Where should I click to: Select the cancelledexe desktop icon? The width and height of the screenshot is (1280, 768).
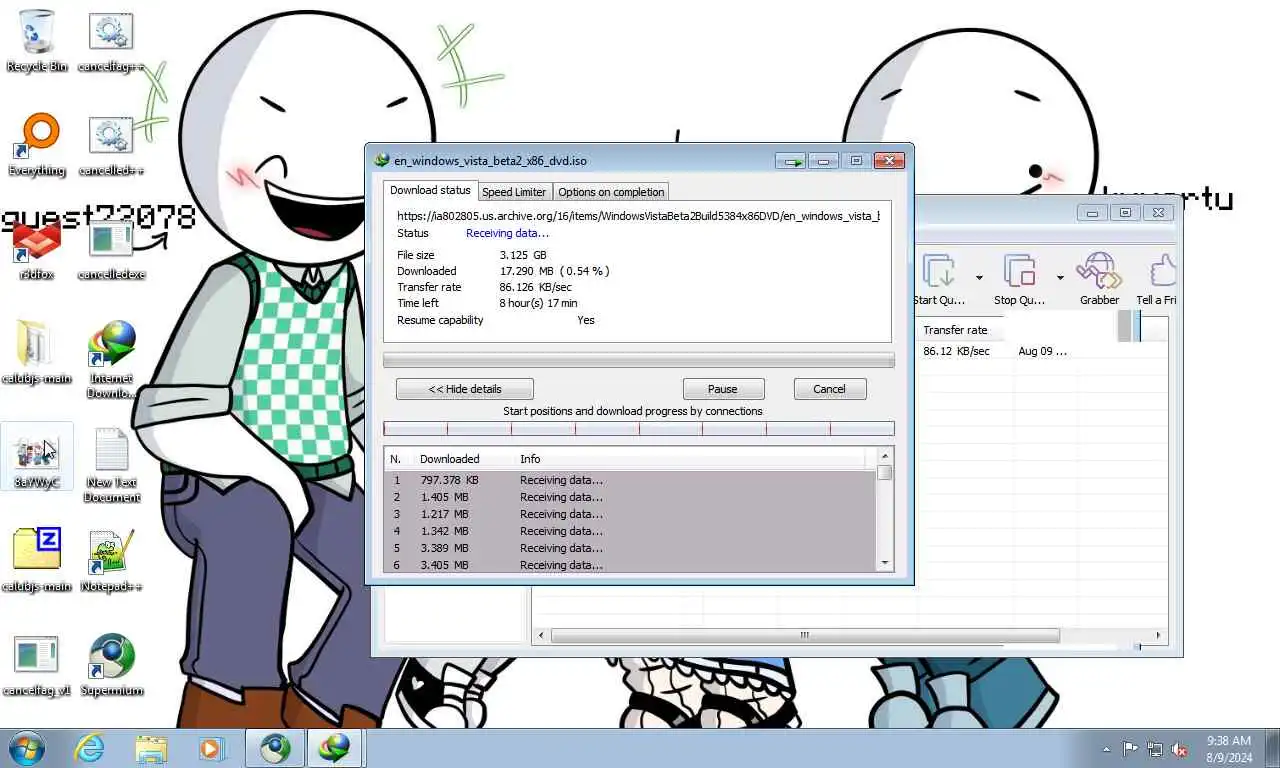point(112,250)
